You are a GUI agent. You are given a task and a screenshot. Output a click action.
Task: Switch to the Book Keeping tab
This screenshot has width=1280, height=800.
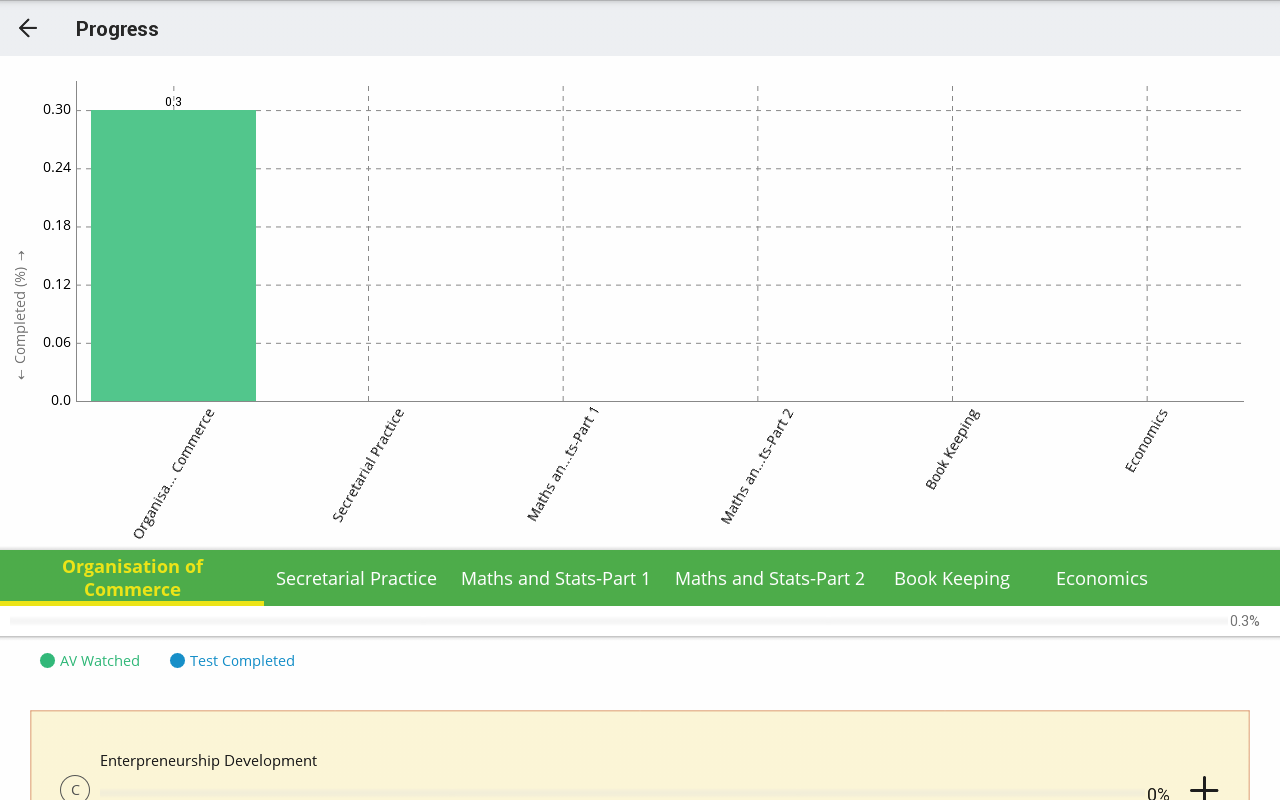click(x=952, y=578)
